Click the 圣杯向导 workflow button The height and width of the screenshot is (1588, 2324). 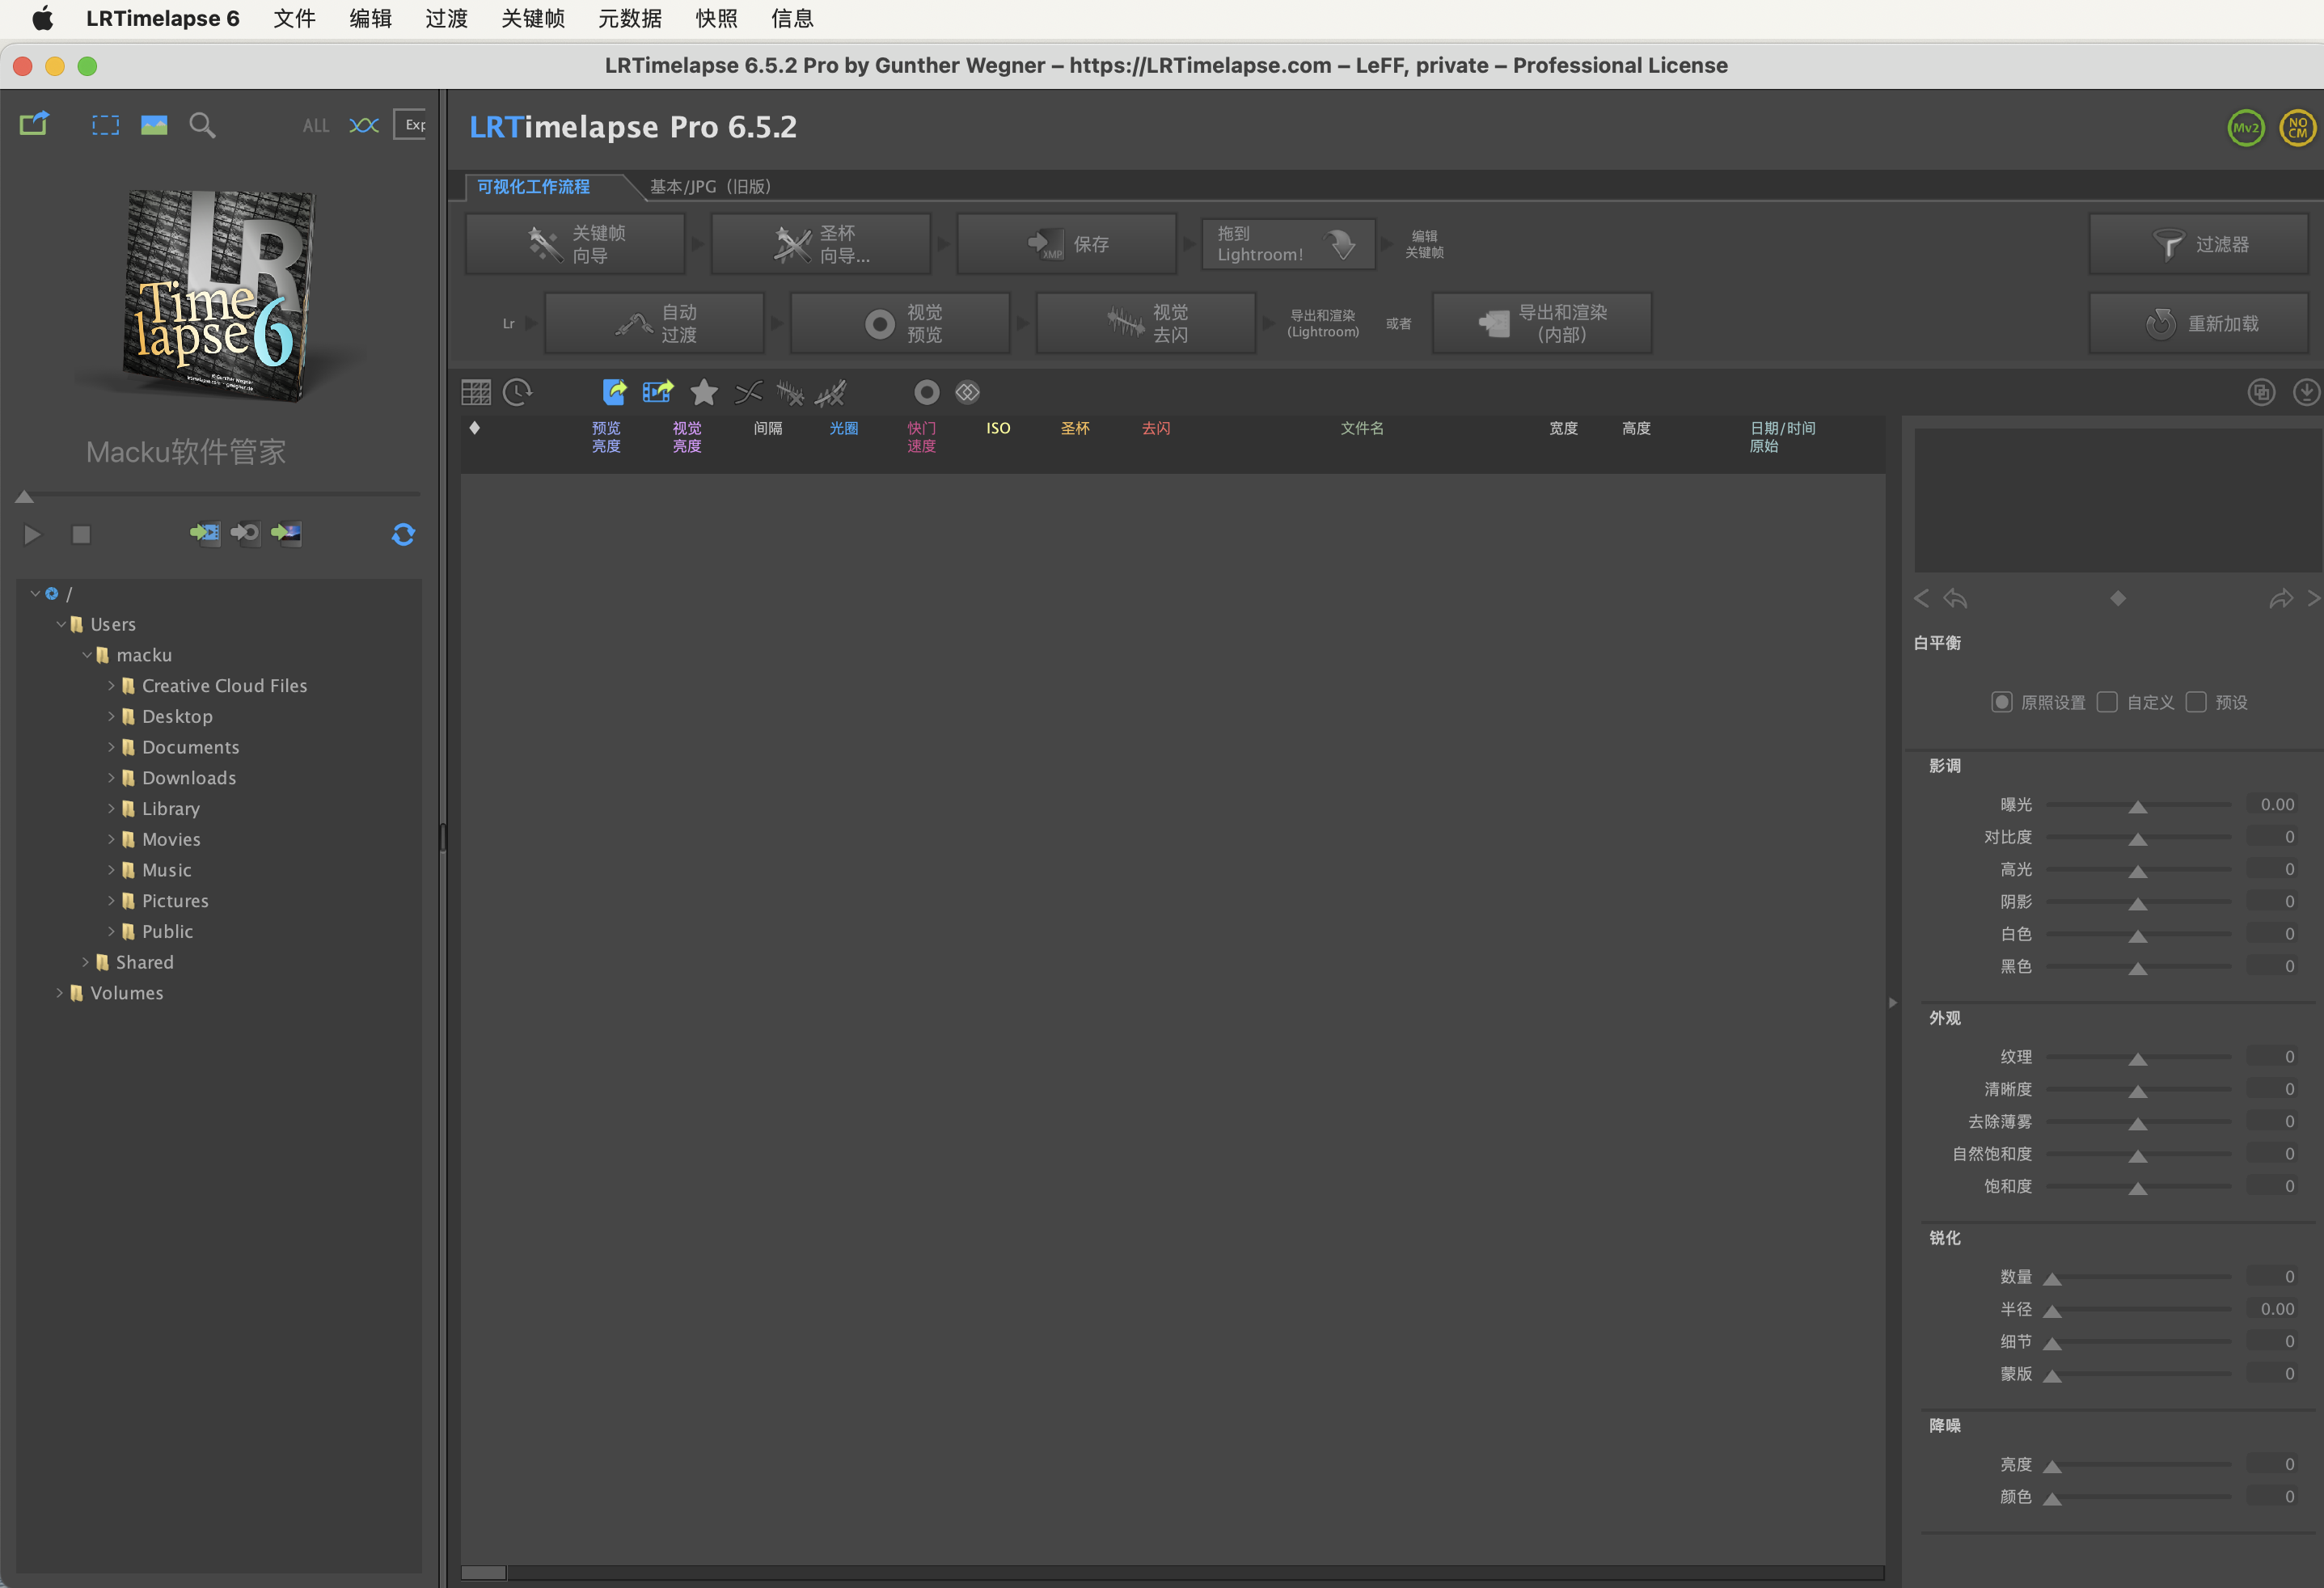click(821, 244)
